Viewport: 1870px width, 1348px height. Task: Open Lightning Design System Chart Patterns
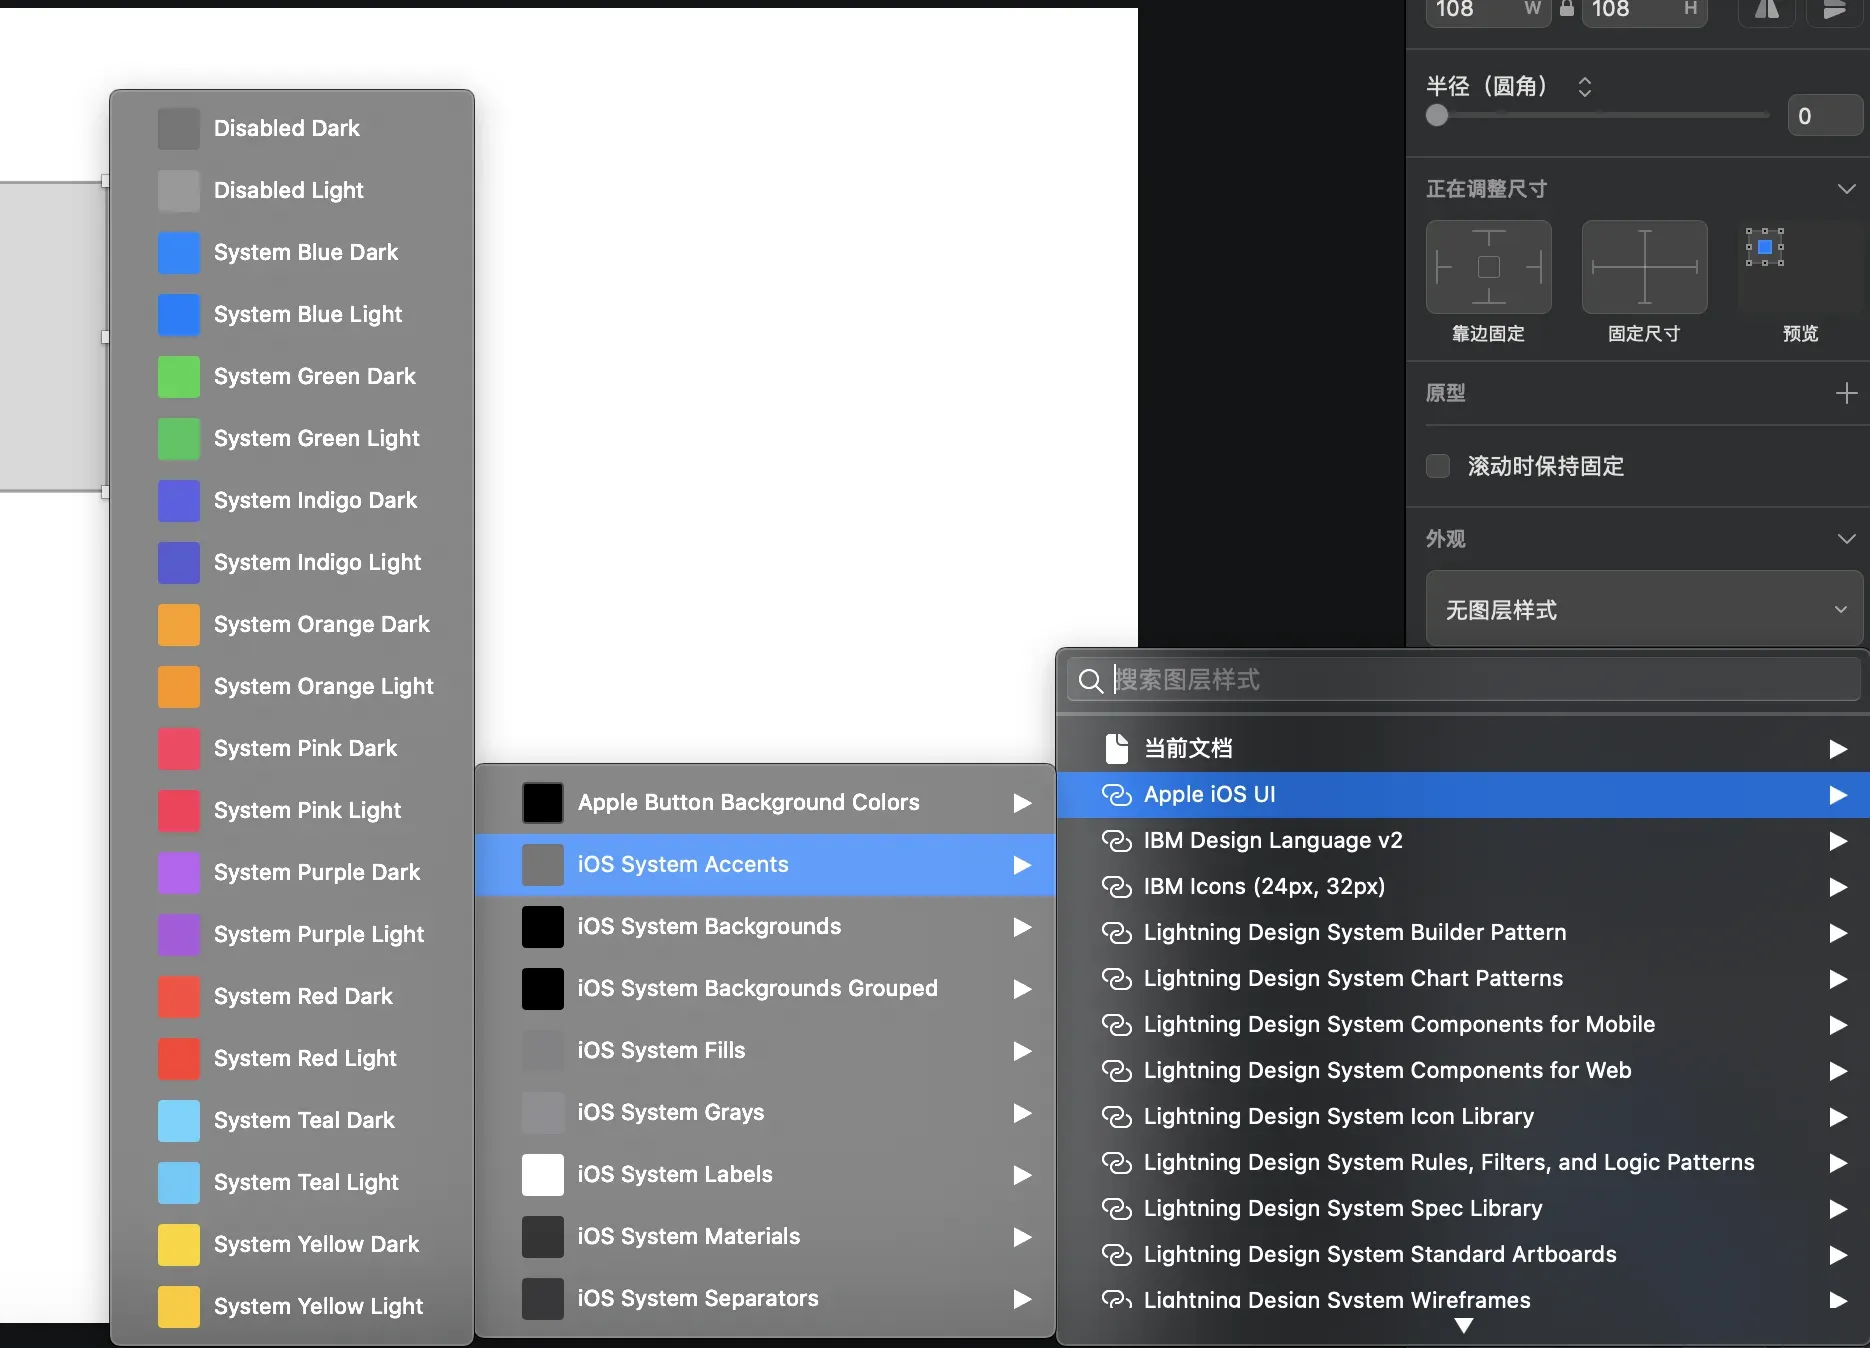pyautogui.click(x=1463, y=979)
